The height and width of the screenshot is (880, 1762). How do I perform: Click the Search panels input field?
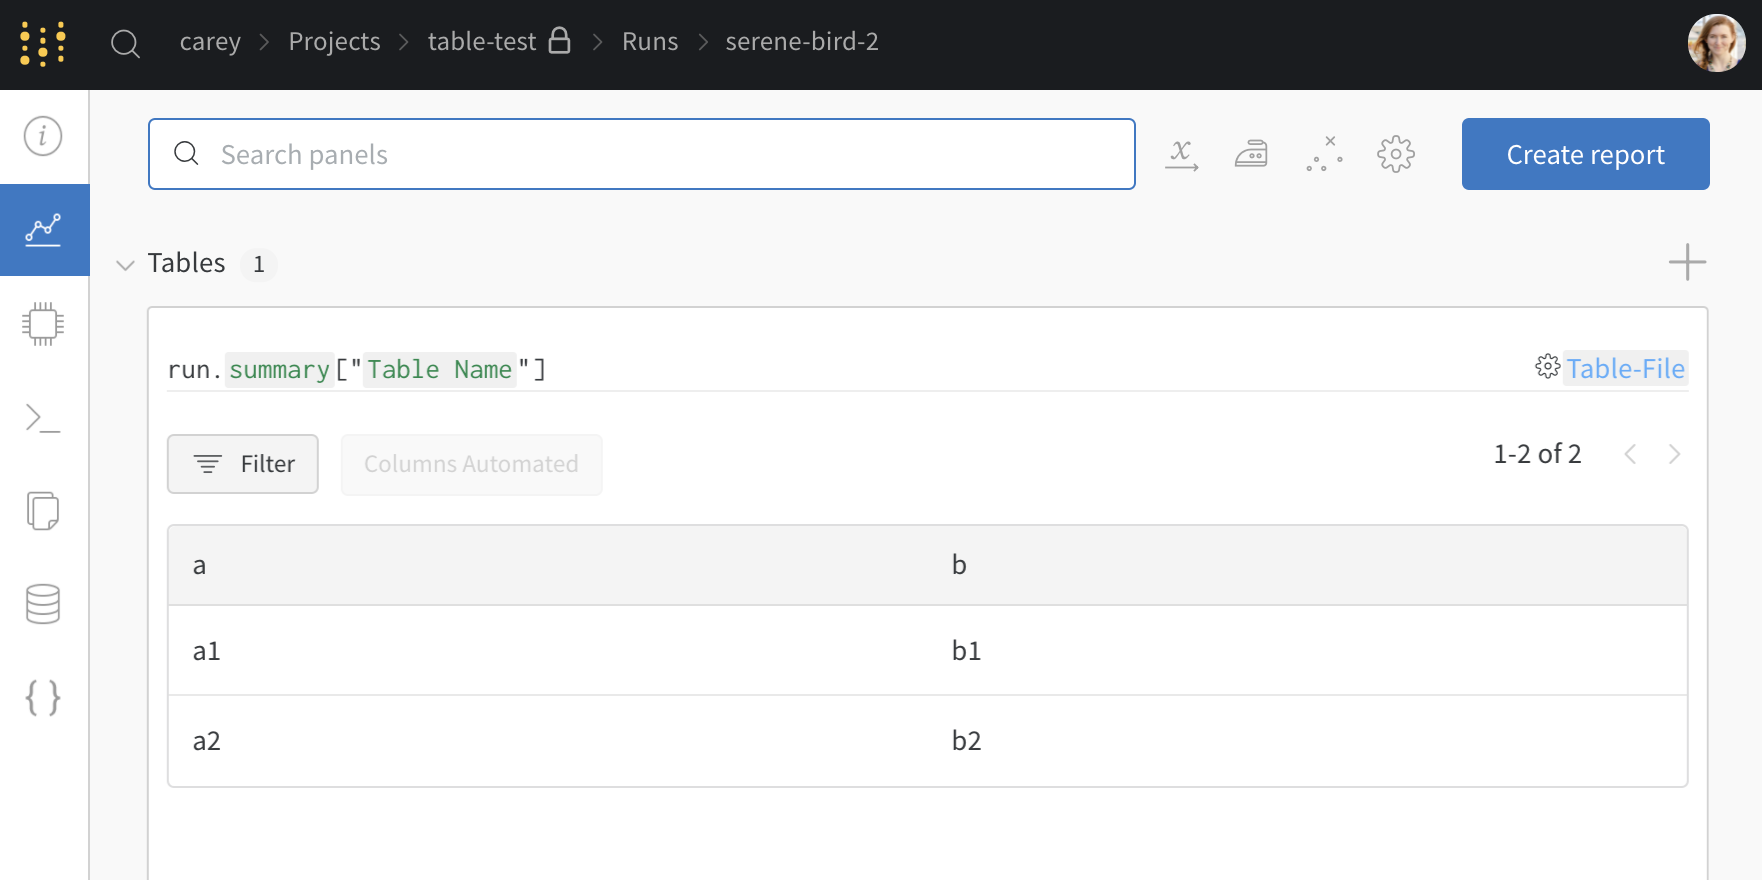[660, 155]
